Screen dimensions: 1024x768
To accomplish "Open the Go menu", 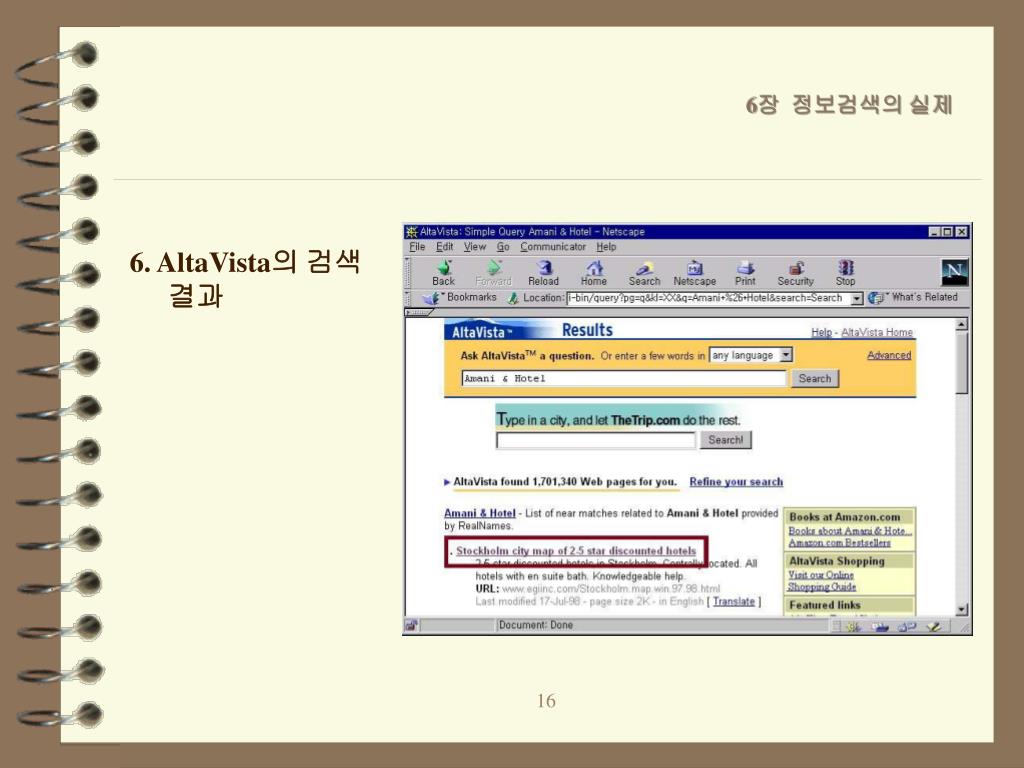I will [503, 247].
